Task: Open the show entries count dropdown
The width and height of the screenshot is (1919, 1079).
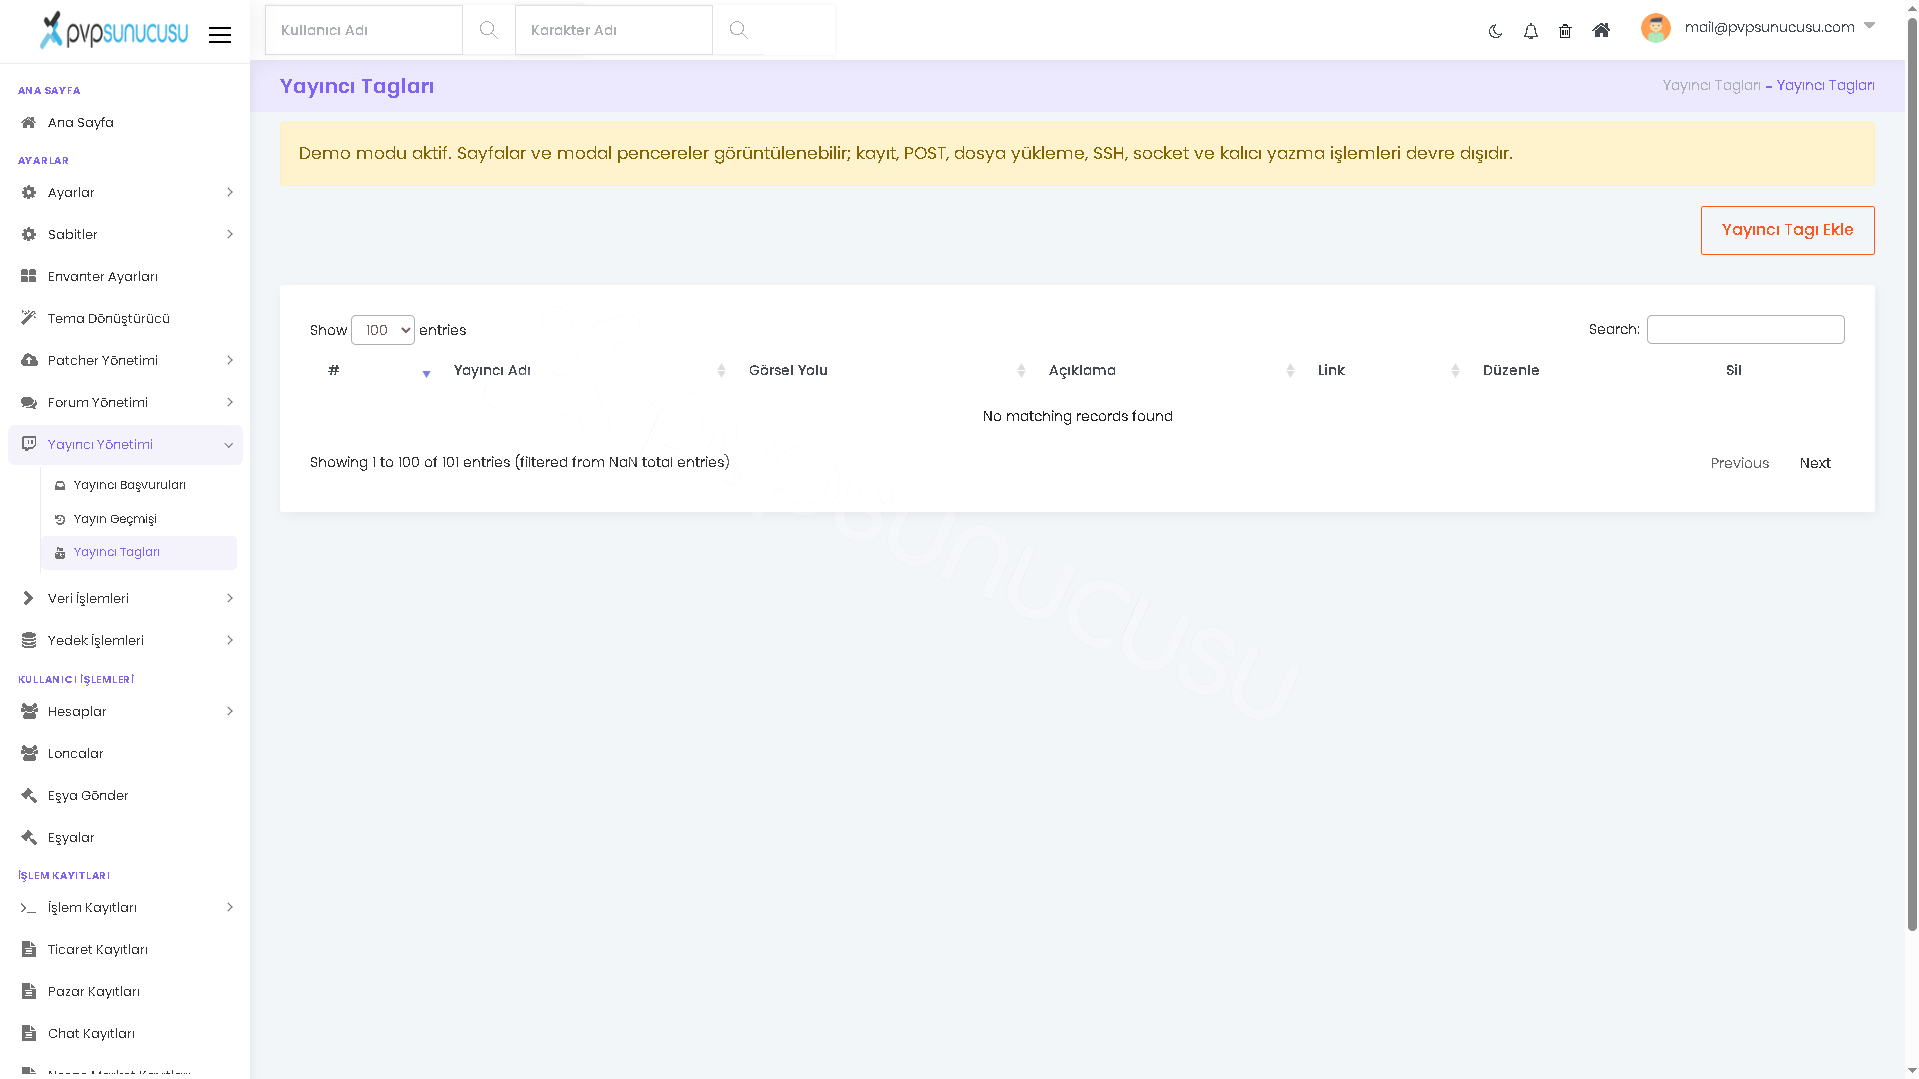Action: (x=383, y=330)
